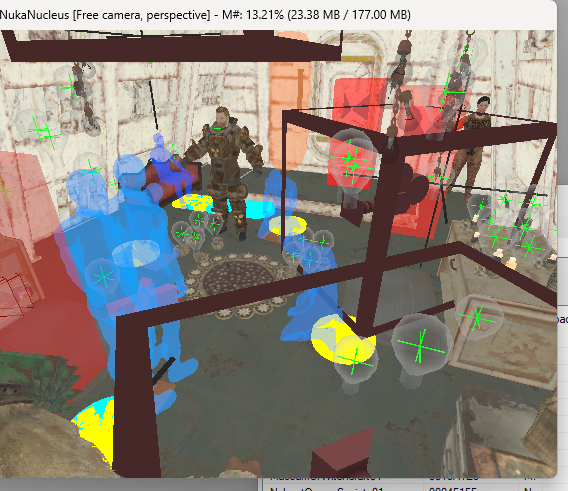Viewport: 568px width, 491px height.
Task: Select light bulb marker on the crate corner
Action: coord(478,317)
